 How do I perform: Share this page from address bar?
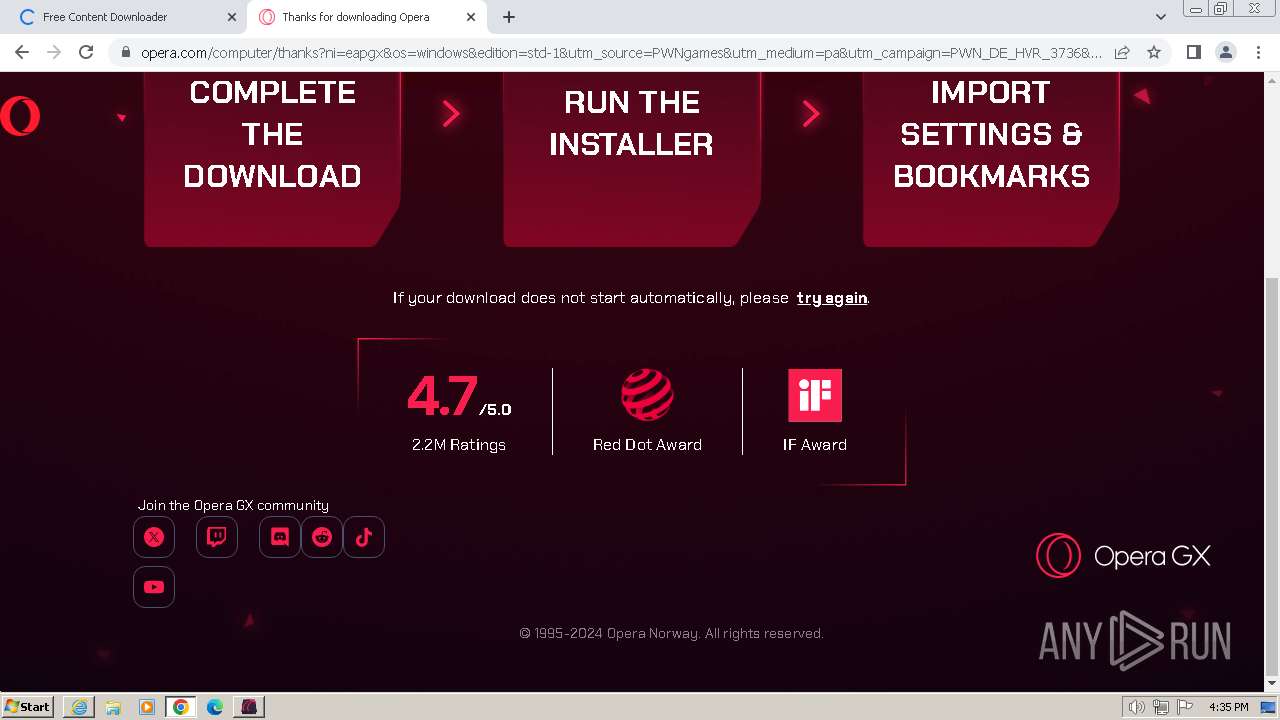coord(1122,52)
